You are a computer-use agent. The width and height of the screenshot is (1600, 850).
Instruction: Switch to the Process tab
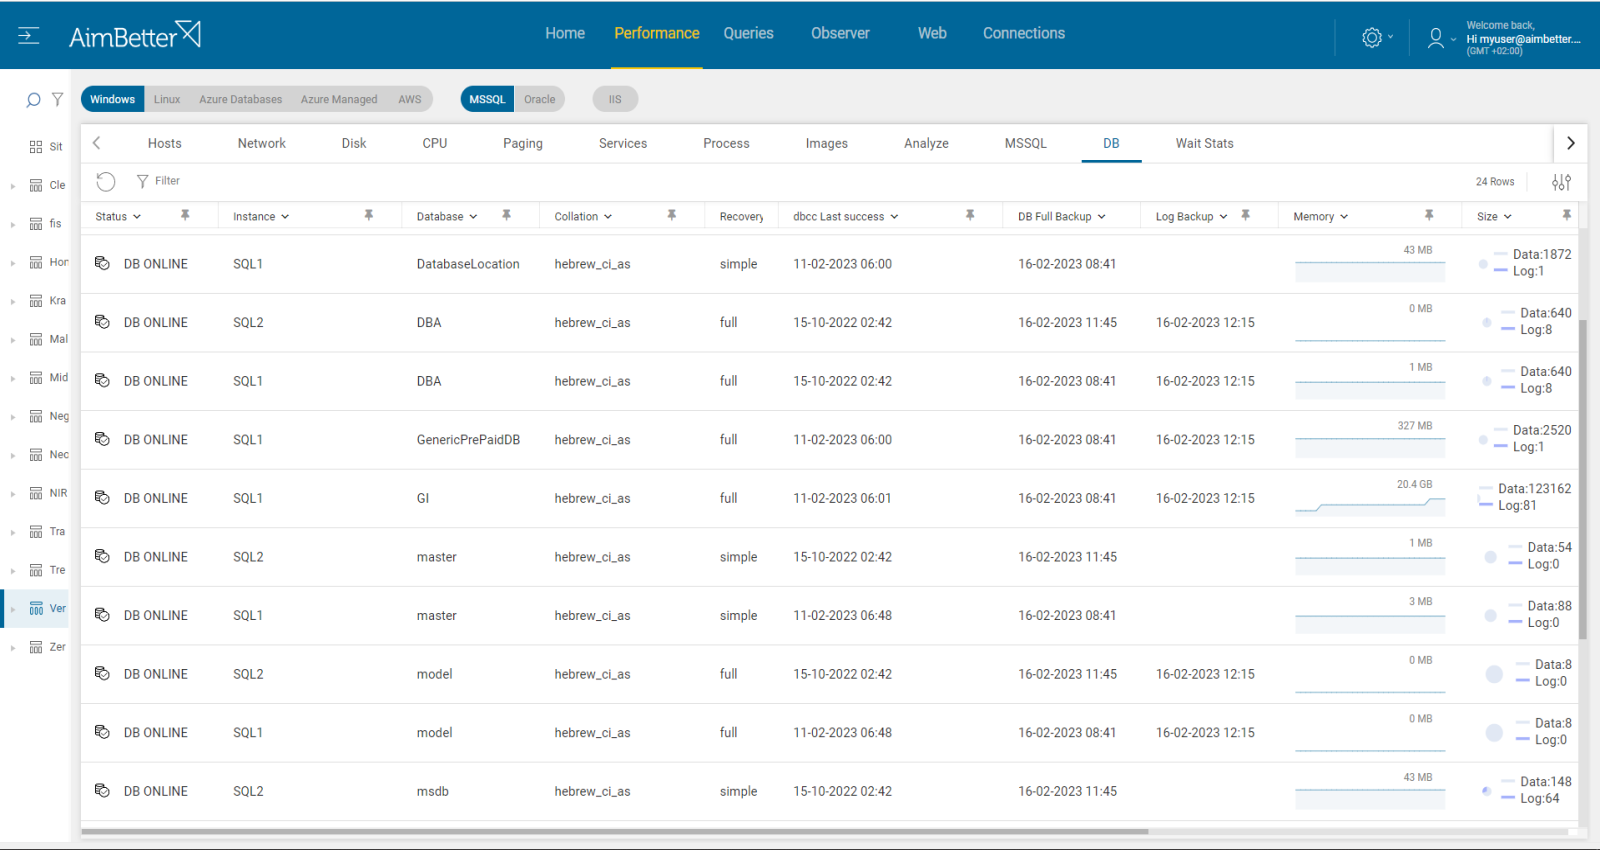[x=726, y=143]
